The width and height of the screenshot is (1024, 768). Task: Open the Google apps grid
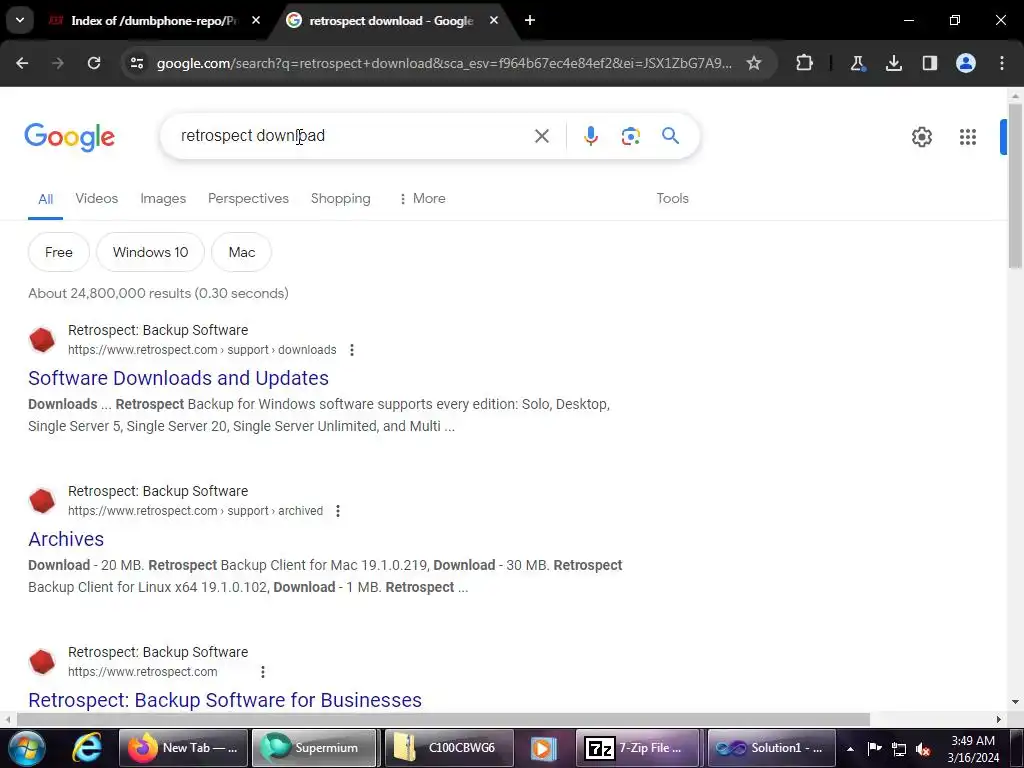(x=968, y=136)
